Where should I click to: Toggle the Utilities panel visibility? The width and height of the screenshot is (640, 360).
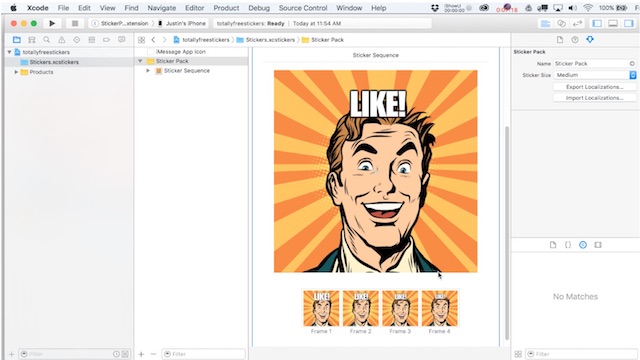(629, 24)
